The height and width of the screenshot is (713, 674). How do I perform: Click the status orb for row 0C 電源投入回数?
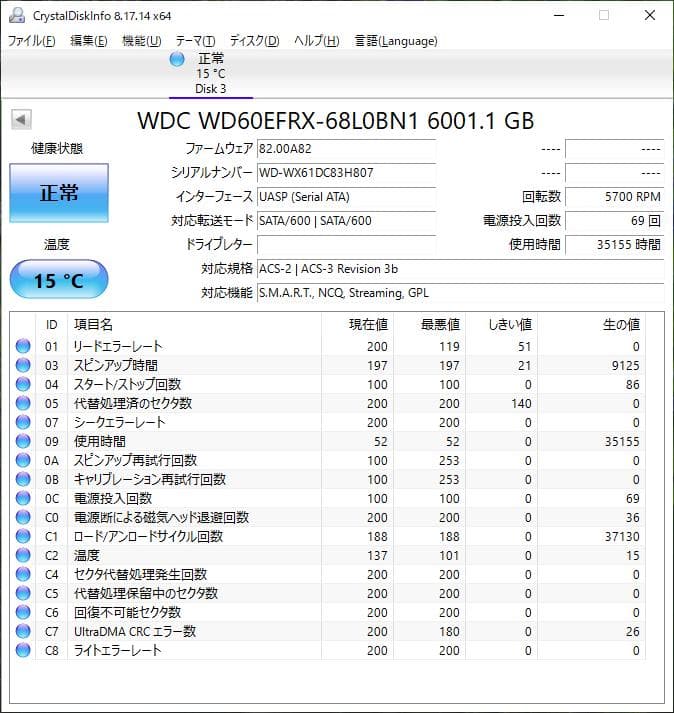pos(23,498)
